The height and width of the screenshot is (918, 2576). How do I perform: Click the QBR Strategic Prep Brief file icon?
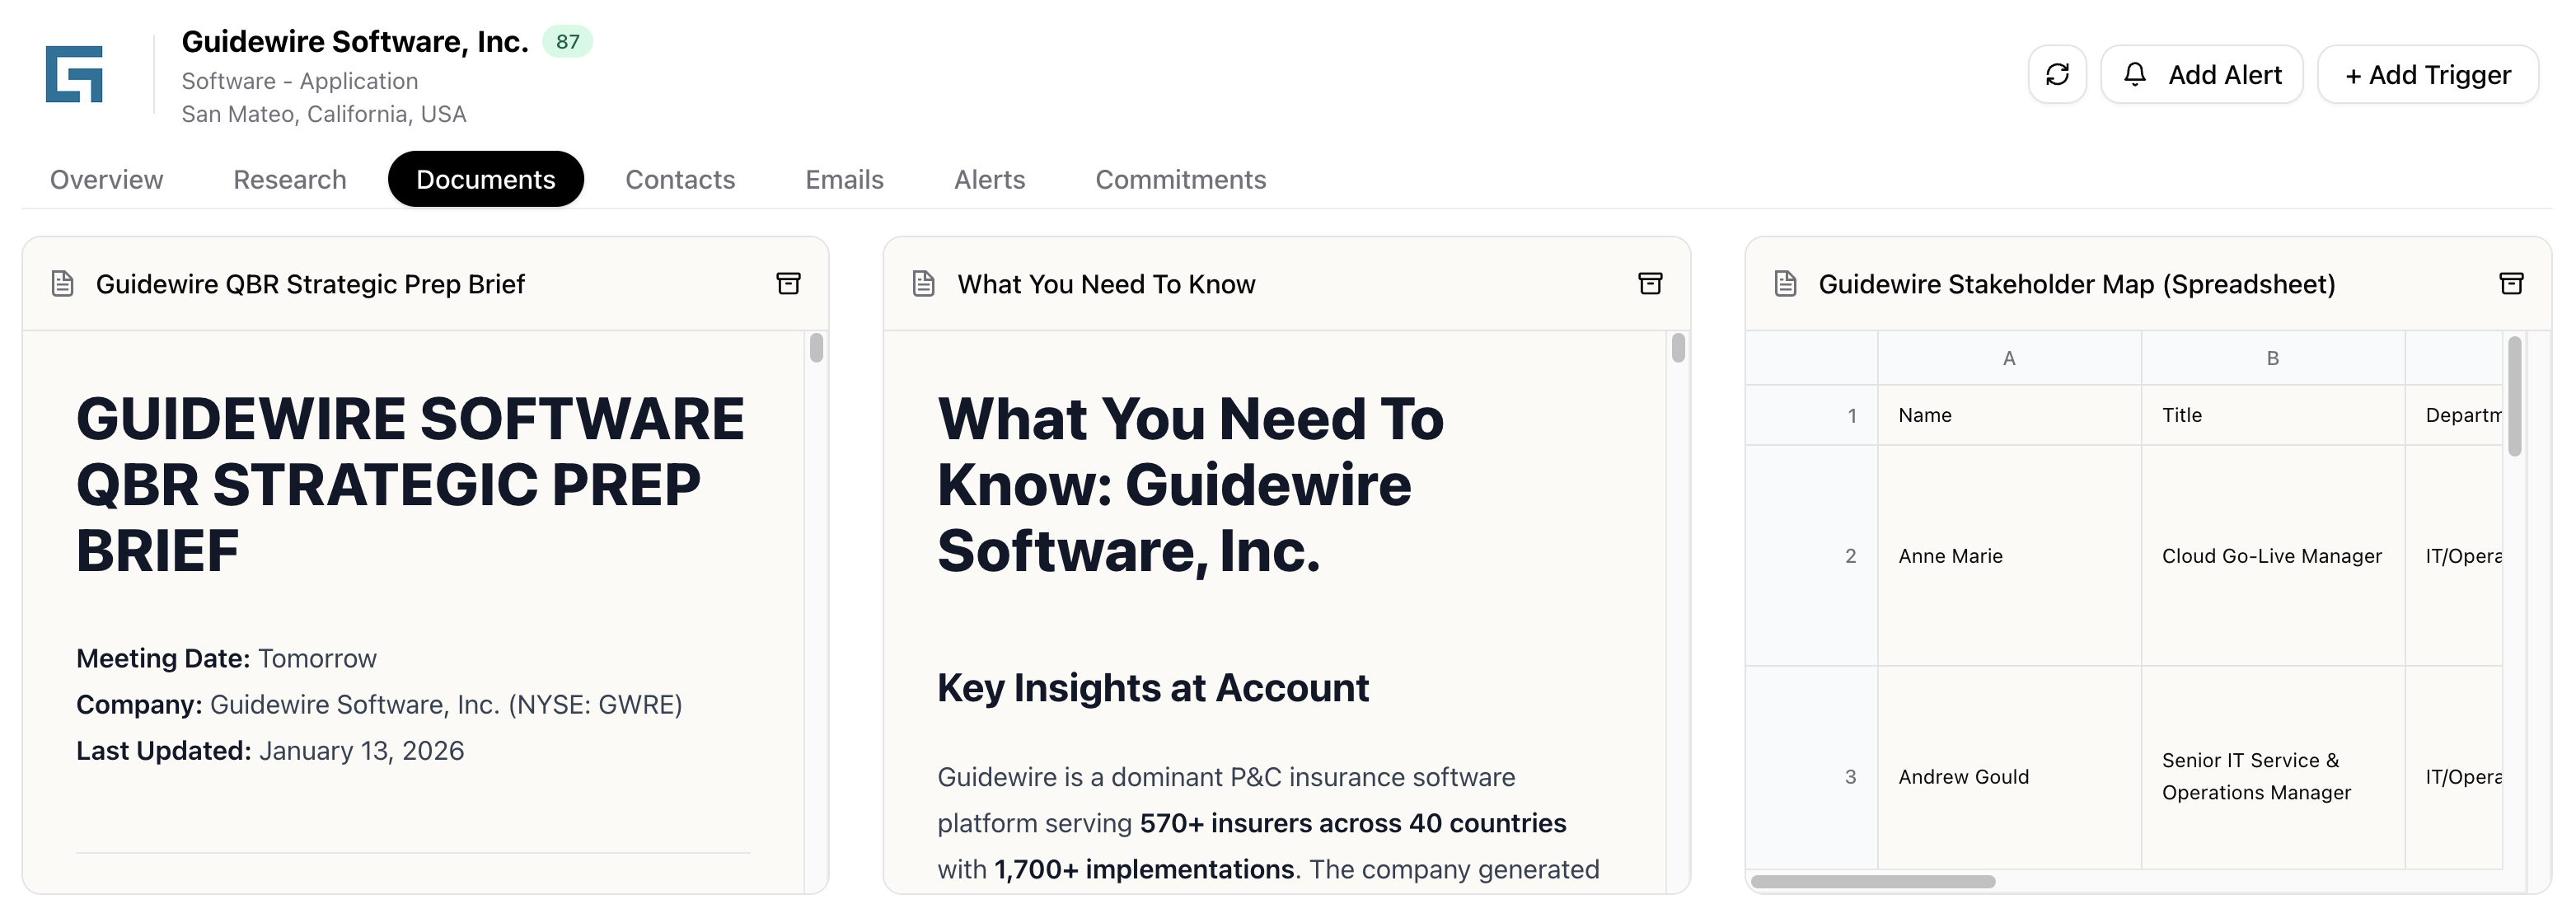63,284
